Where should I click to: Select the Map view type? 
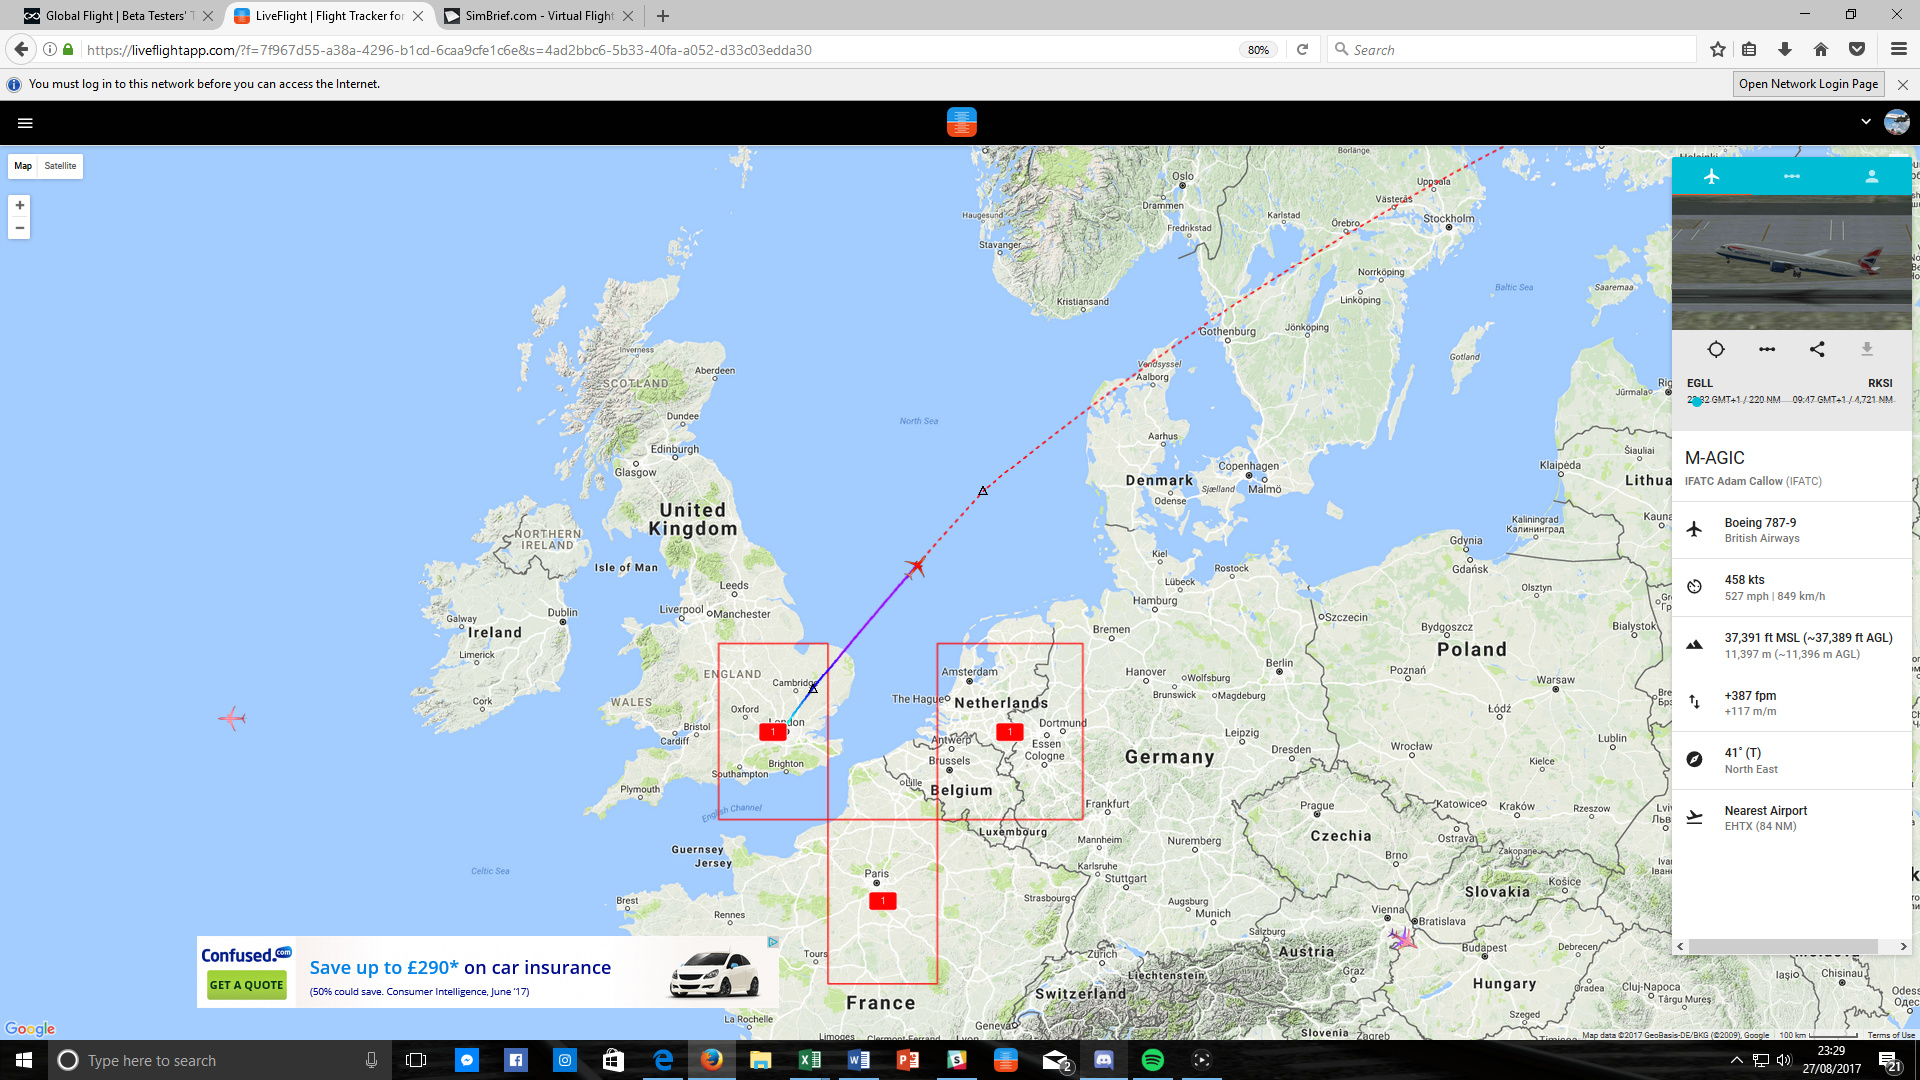pyautogui.click(x=23, y=166)
